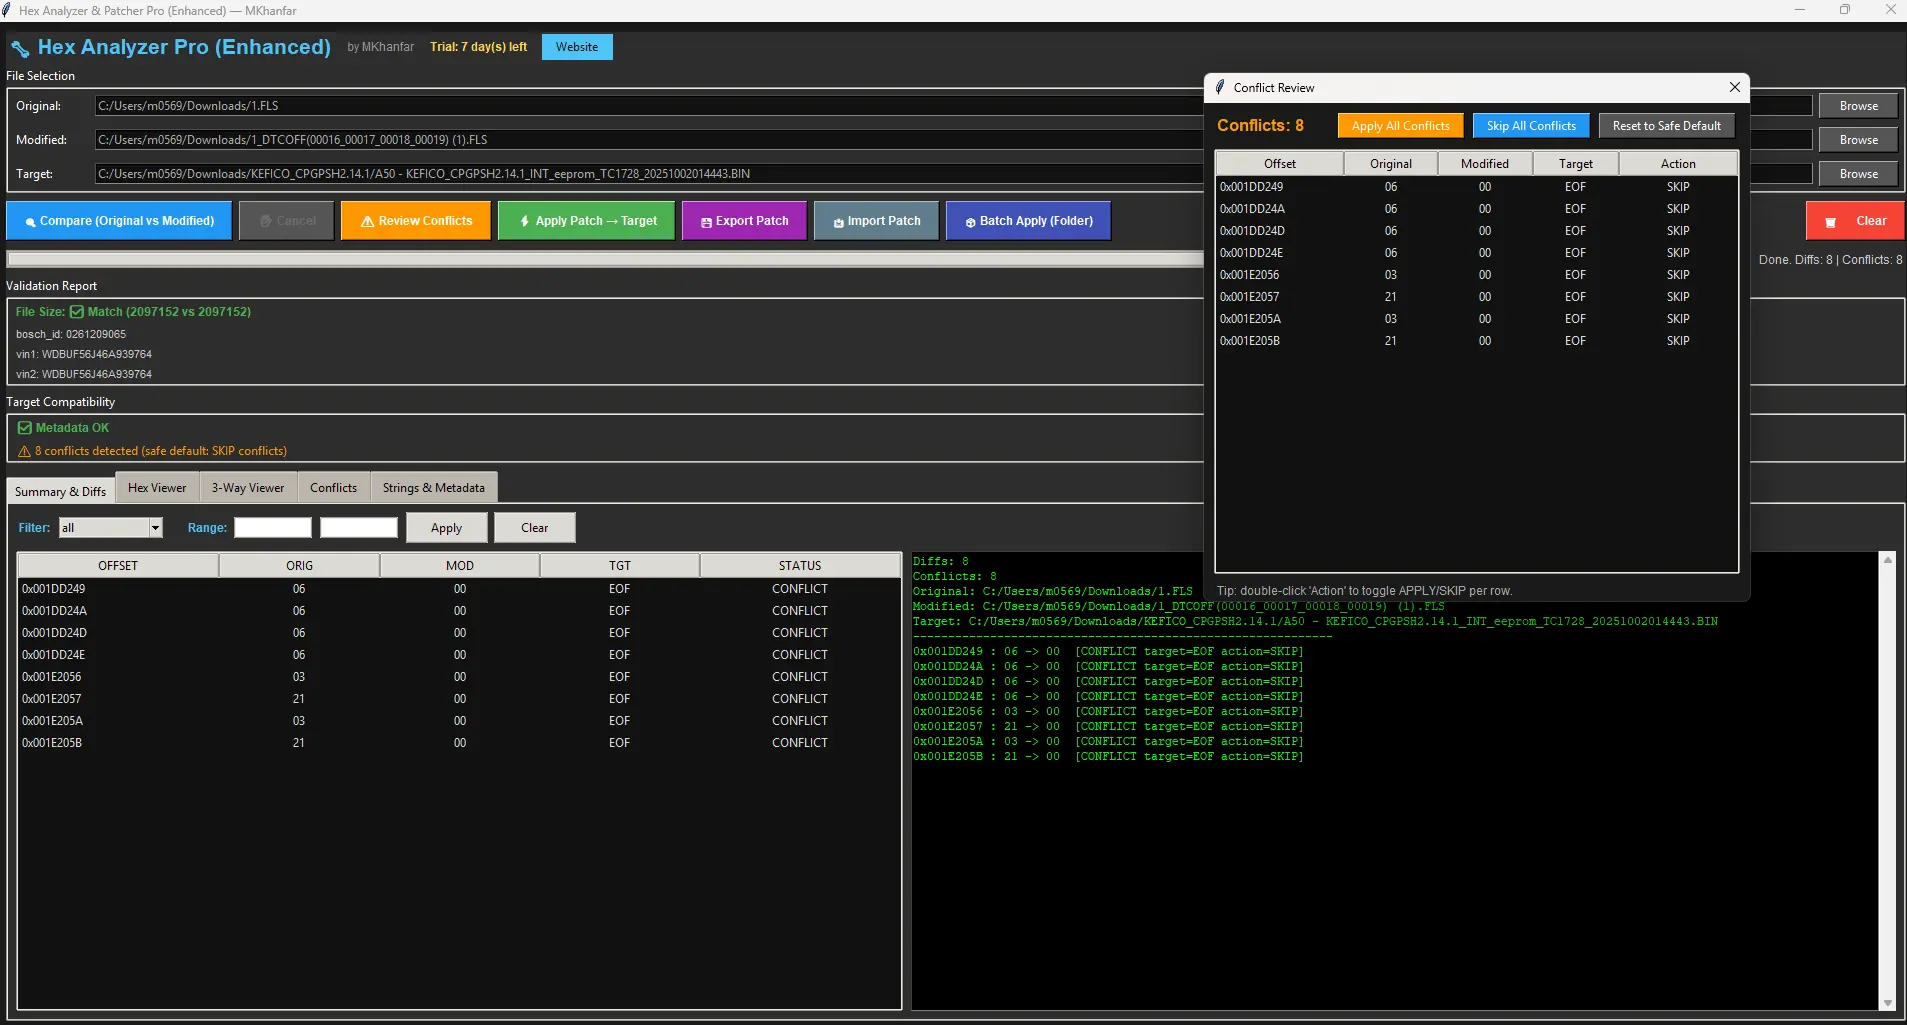Click the Import Patch icon

tap(840, 220)
